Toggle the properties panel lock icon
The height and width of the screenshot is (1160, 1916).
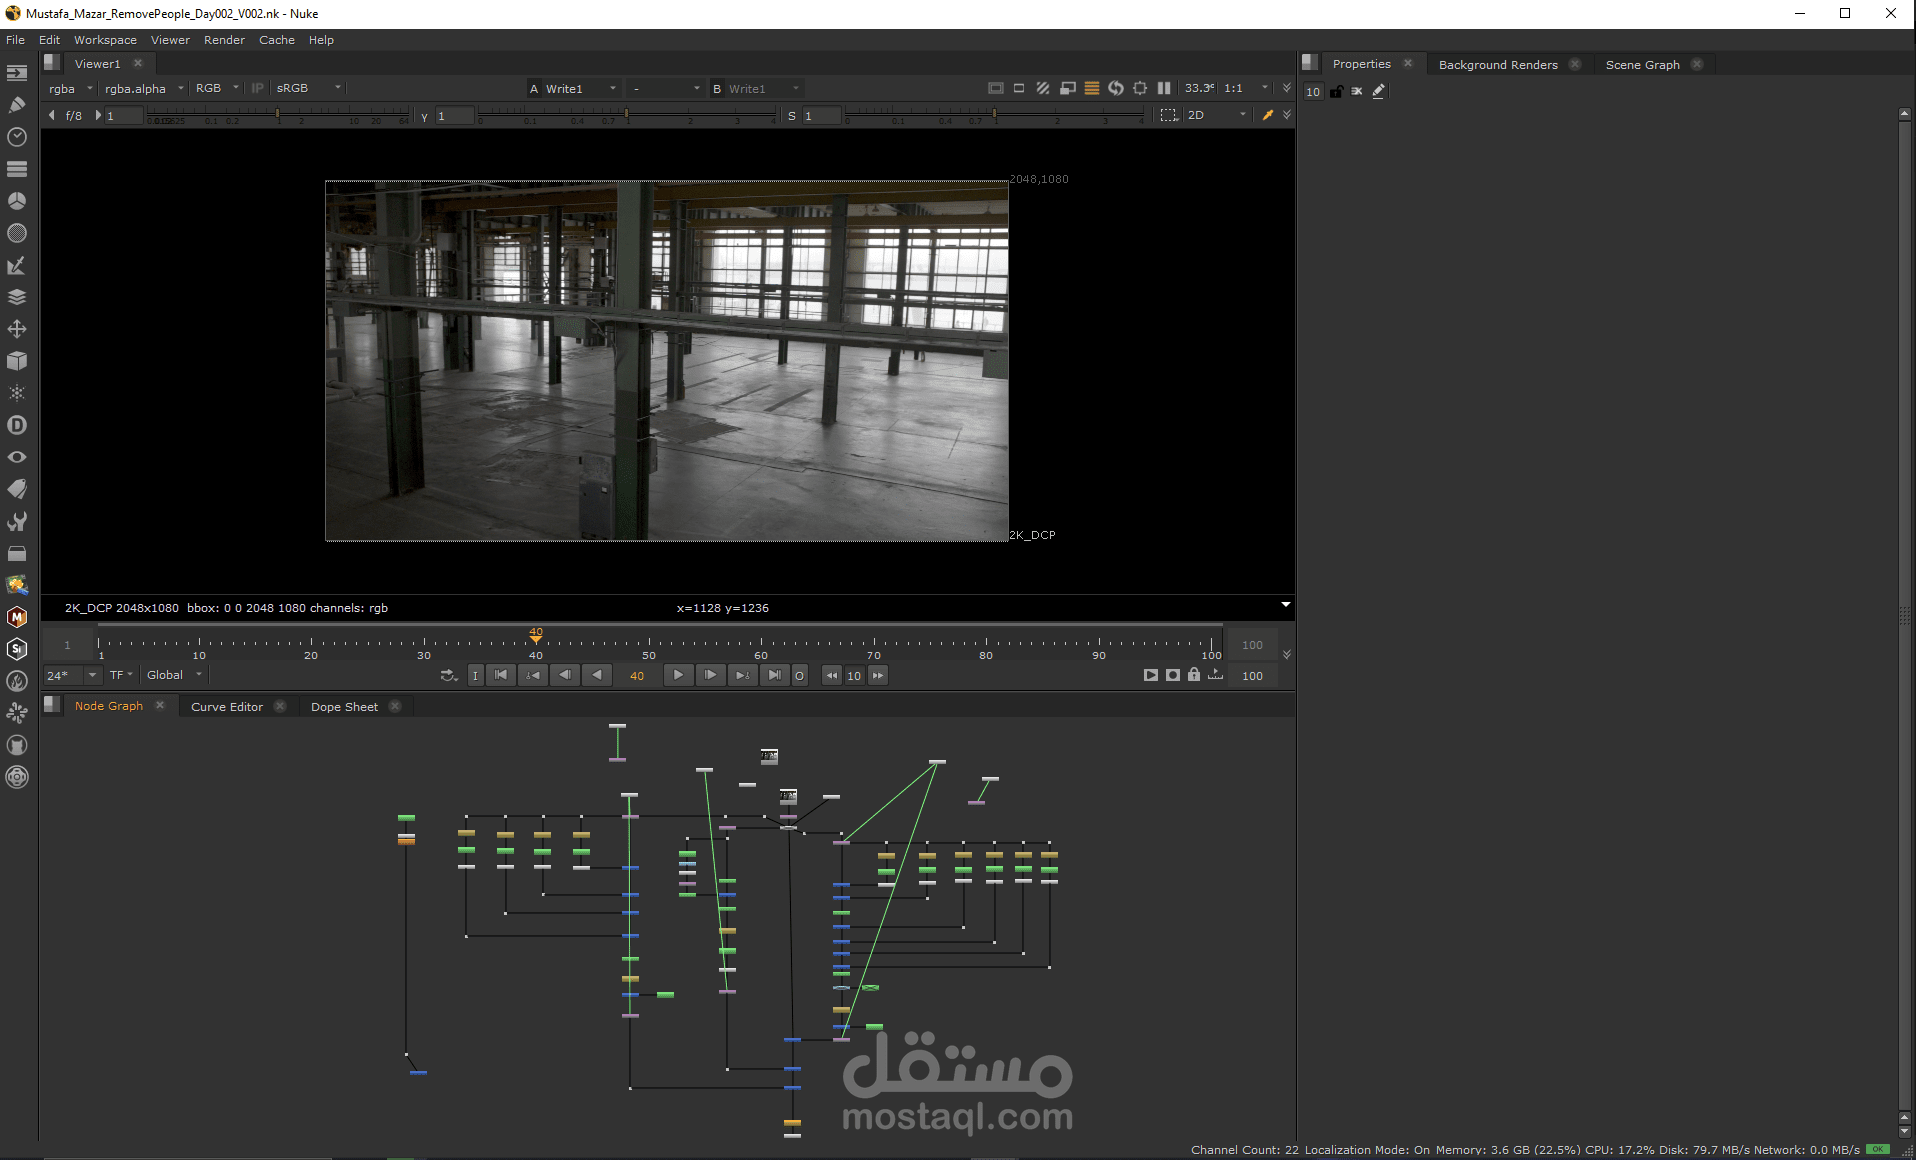click(x=1336, y=91)
